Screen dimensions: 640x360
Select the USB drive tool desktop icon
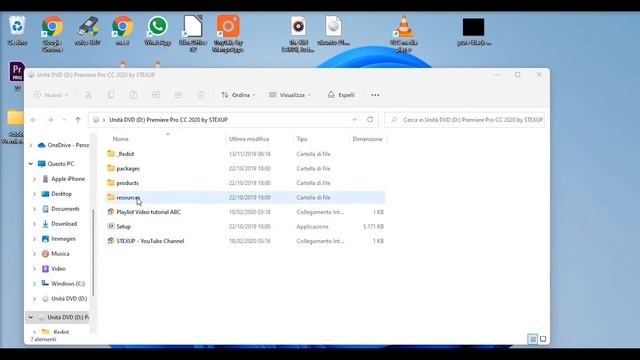tap(87, 31)
